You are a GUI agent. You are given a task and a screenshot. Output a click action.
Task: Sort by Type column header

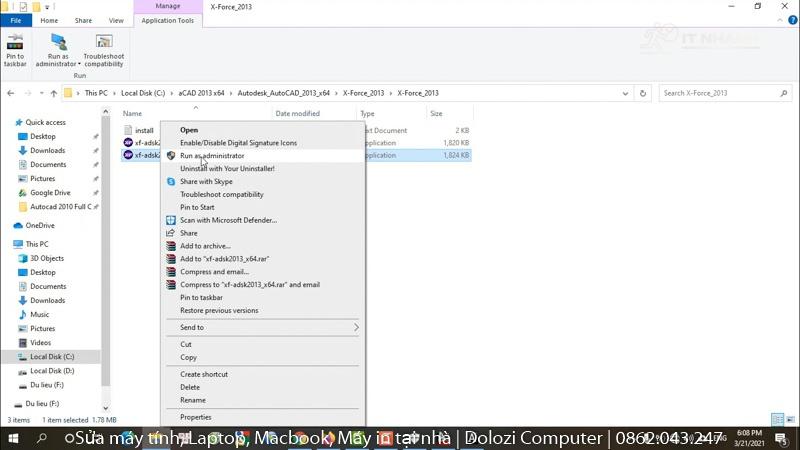point(367,113)
